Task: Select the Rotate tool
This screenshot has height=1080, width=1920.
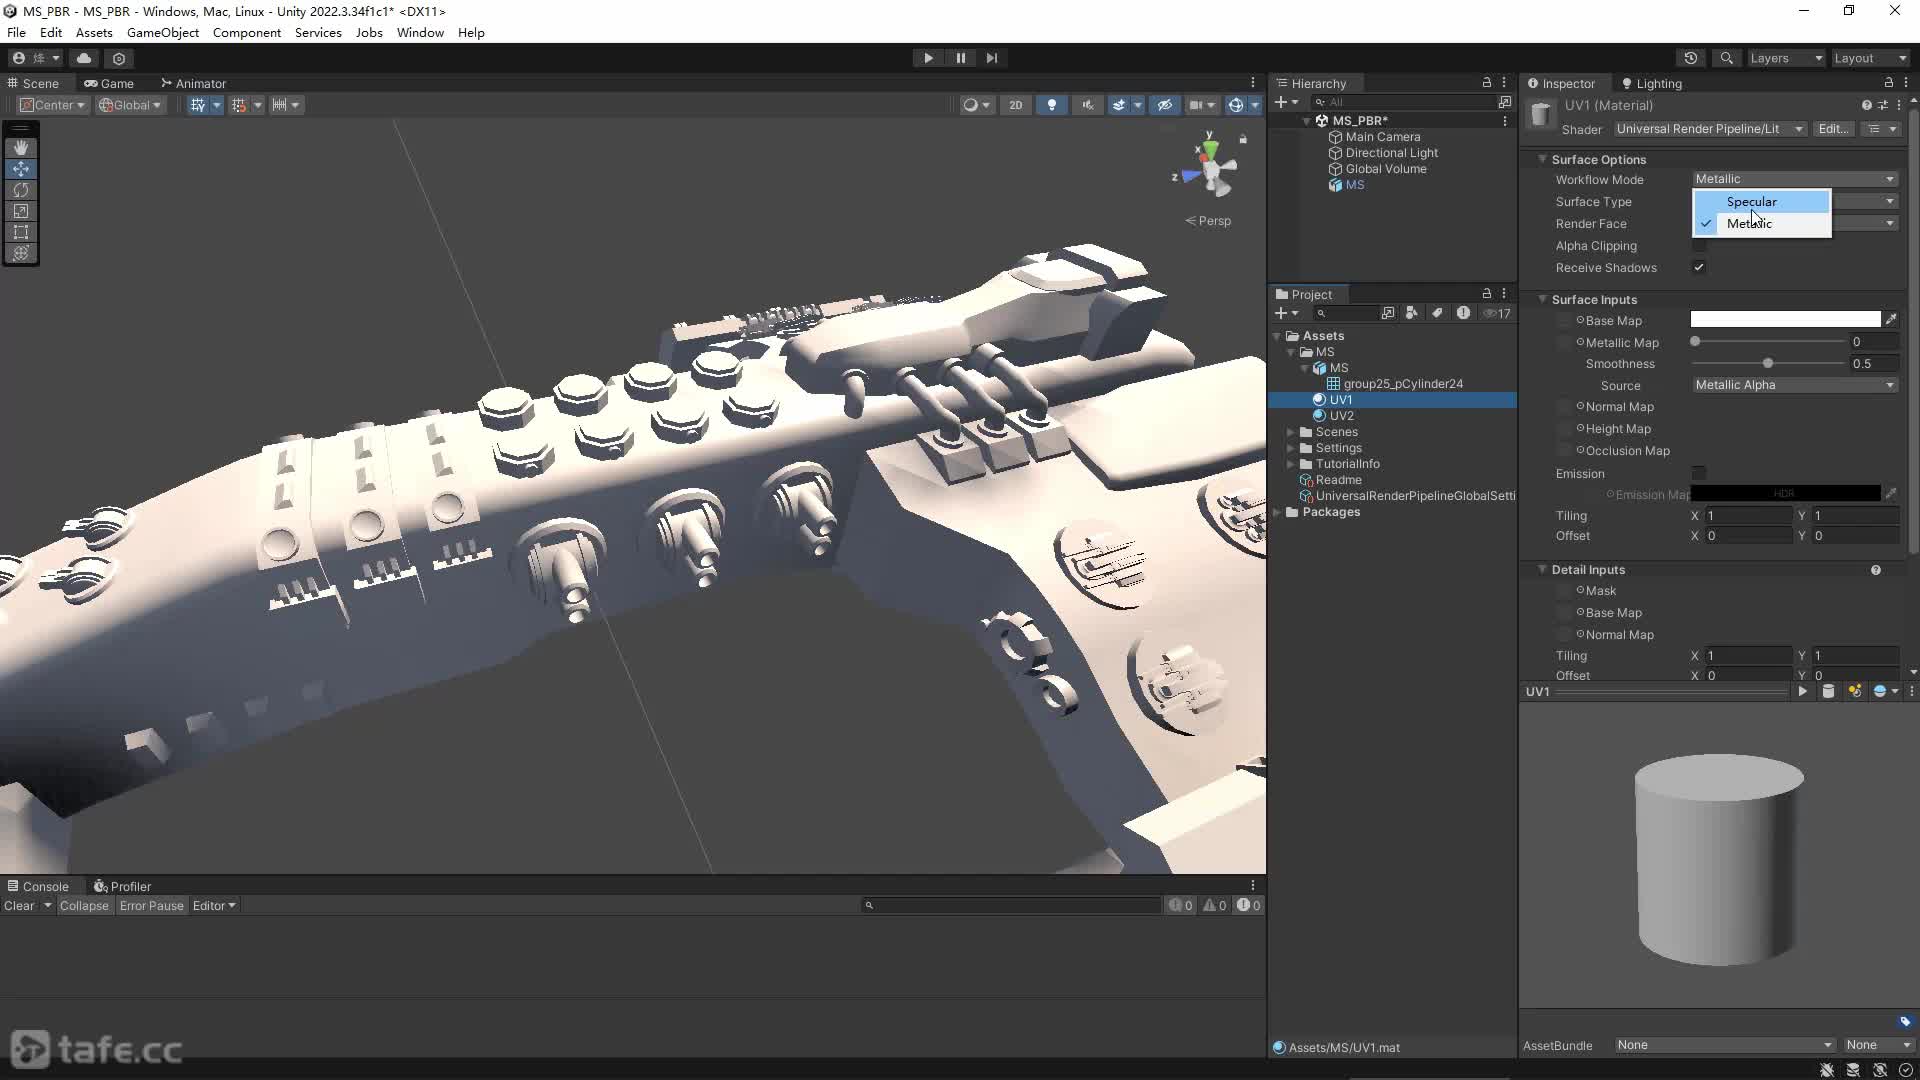Action: (20, 190)
